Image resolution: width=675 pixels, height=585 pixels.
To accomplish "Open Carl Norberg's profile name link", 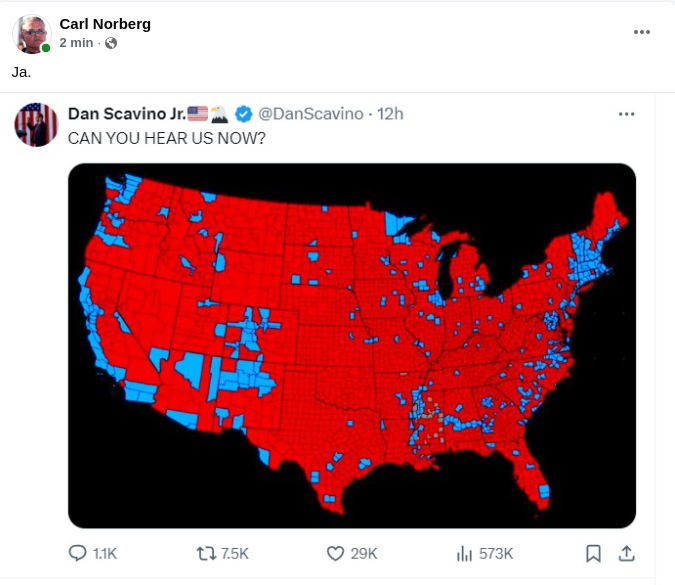I will (105, 24).
